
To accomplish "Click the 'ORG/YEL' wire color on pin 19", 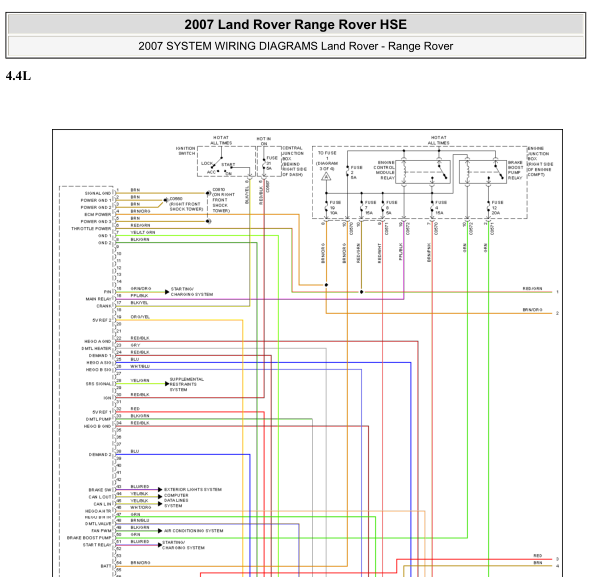I will (140, 317).
